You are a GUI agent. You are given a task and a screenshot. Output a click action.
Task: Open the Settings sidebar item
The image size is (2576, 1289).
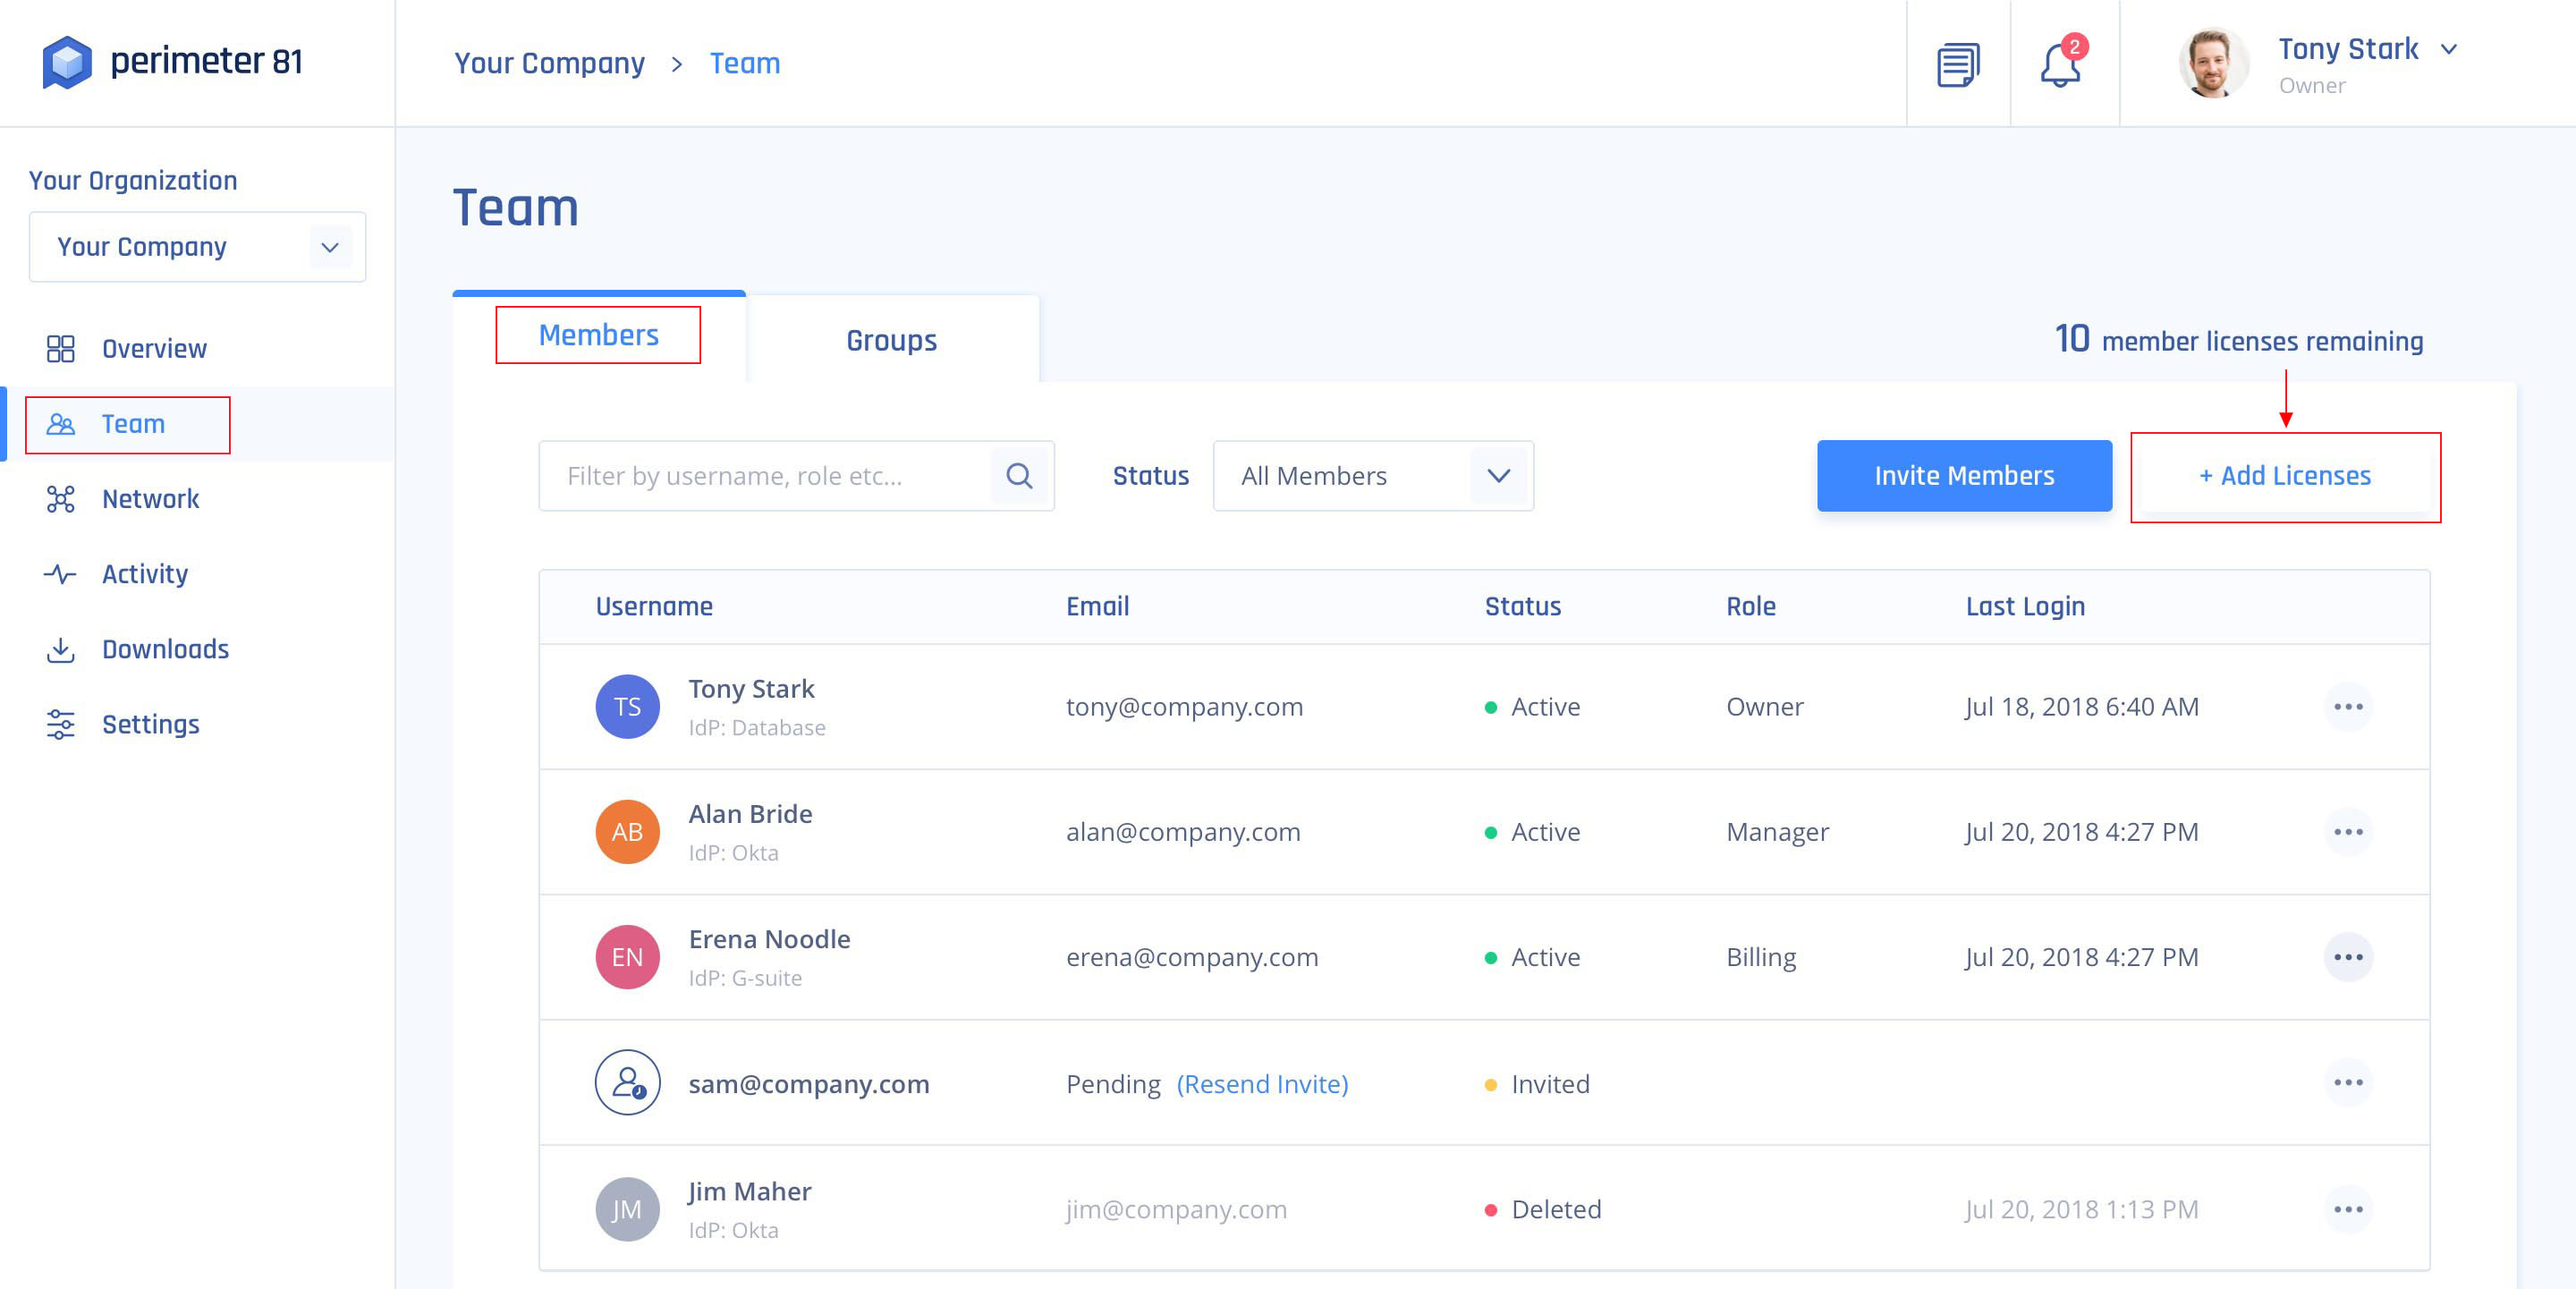click(x=150, y=724)
